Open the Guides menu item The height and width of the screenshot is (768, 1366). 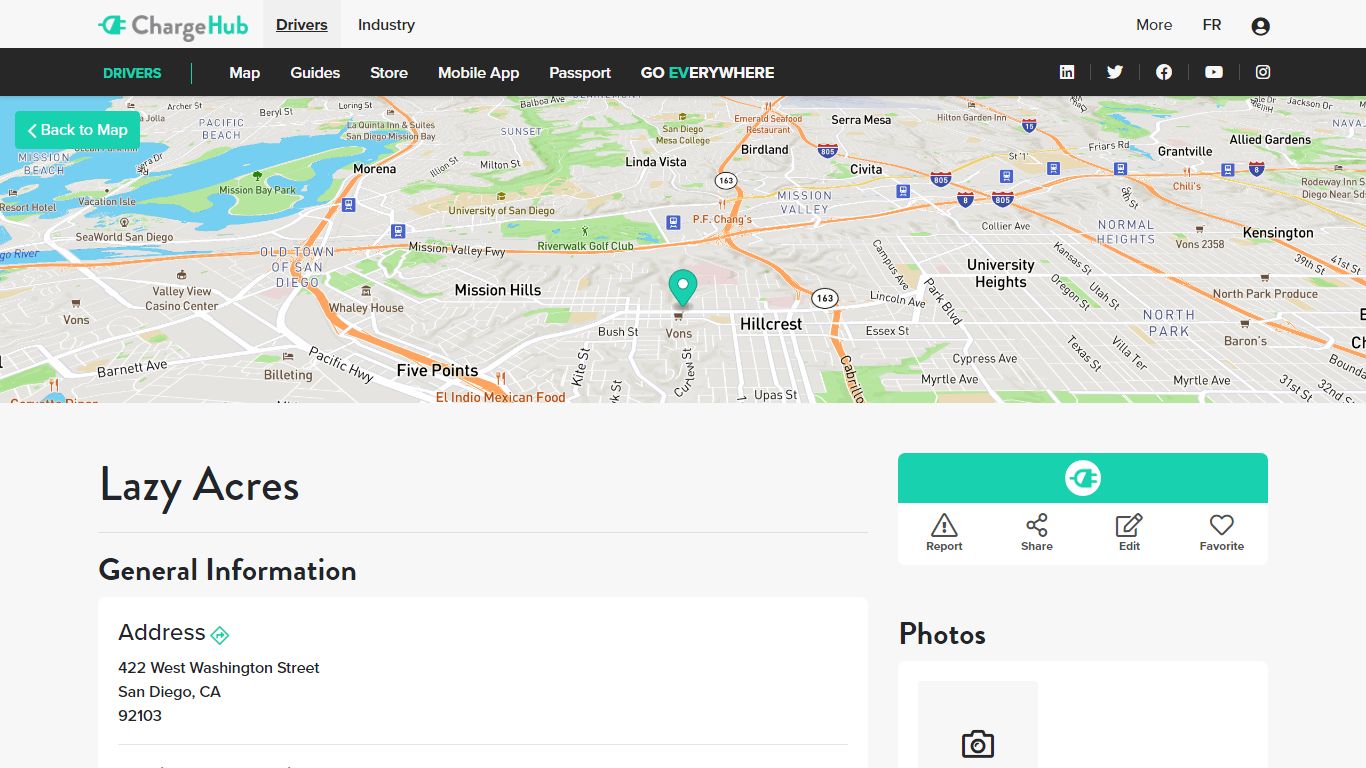(315, 72)
